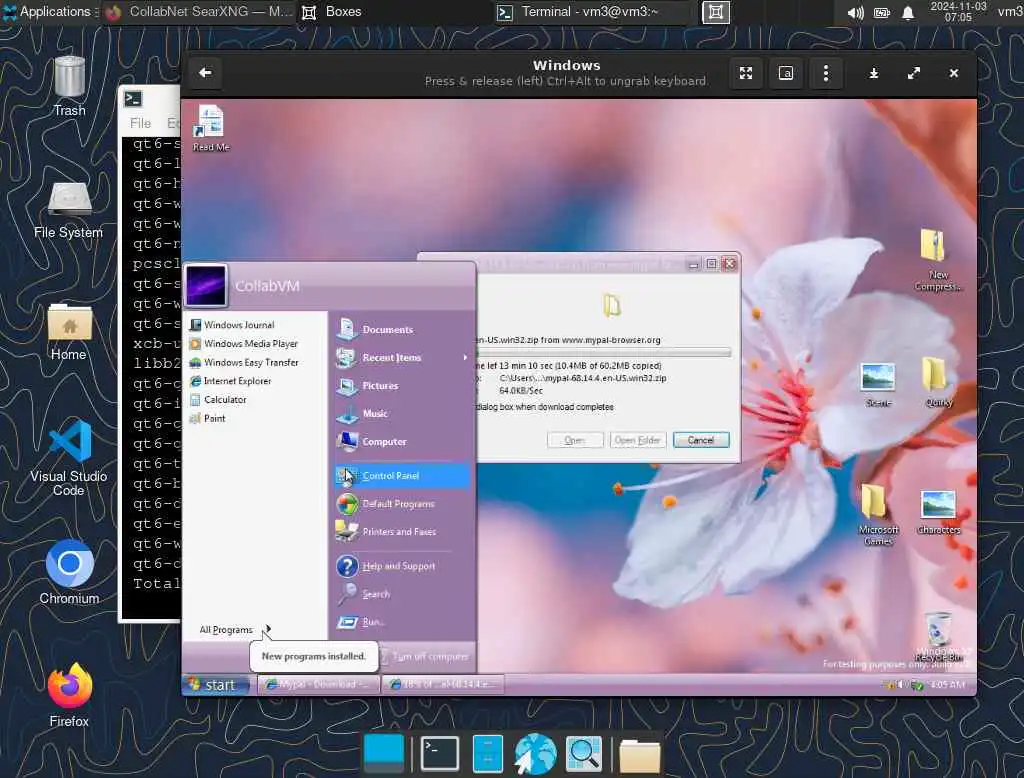Screen dimensions: 1024x778
Task: Open the Trash desktop icon
Action: [x=69, y=86]
